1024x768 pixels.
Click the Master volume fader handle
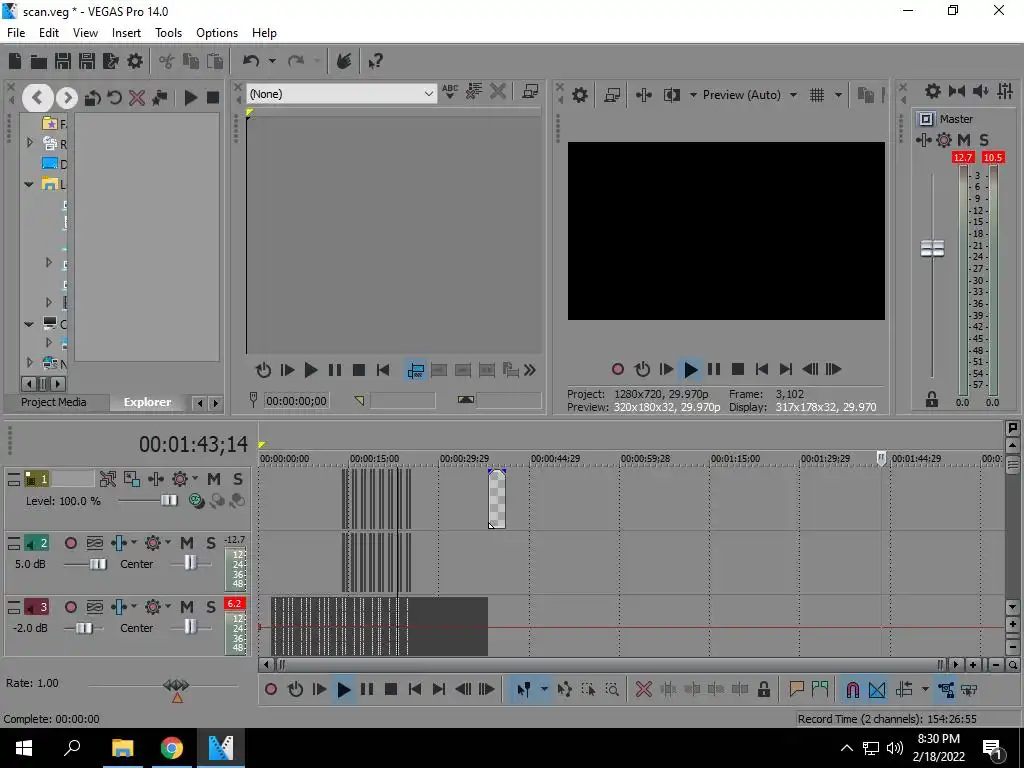[x=932, y=248]
